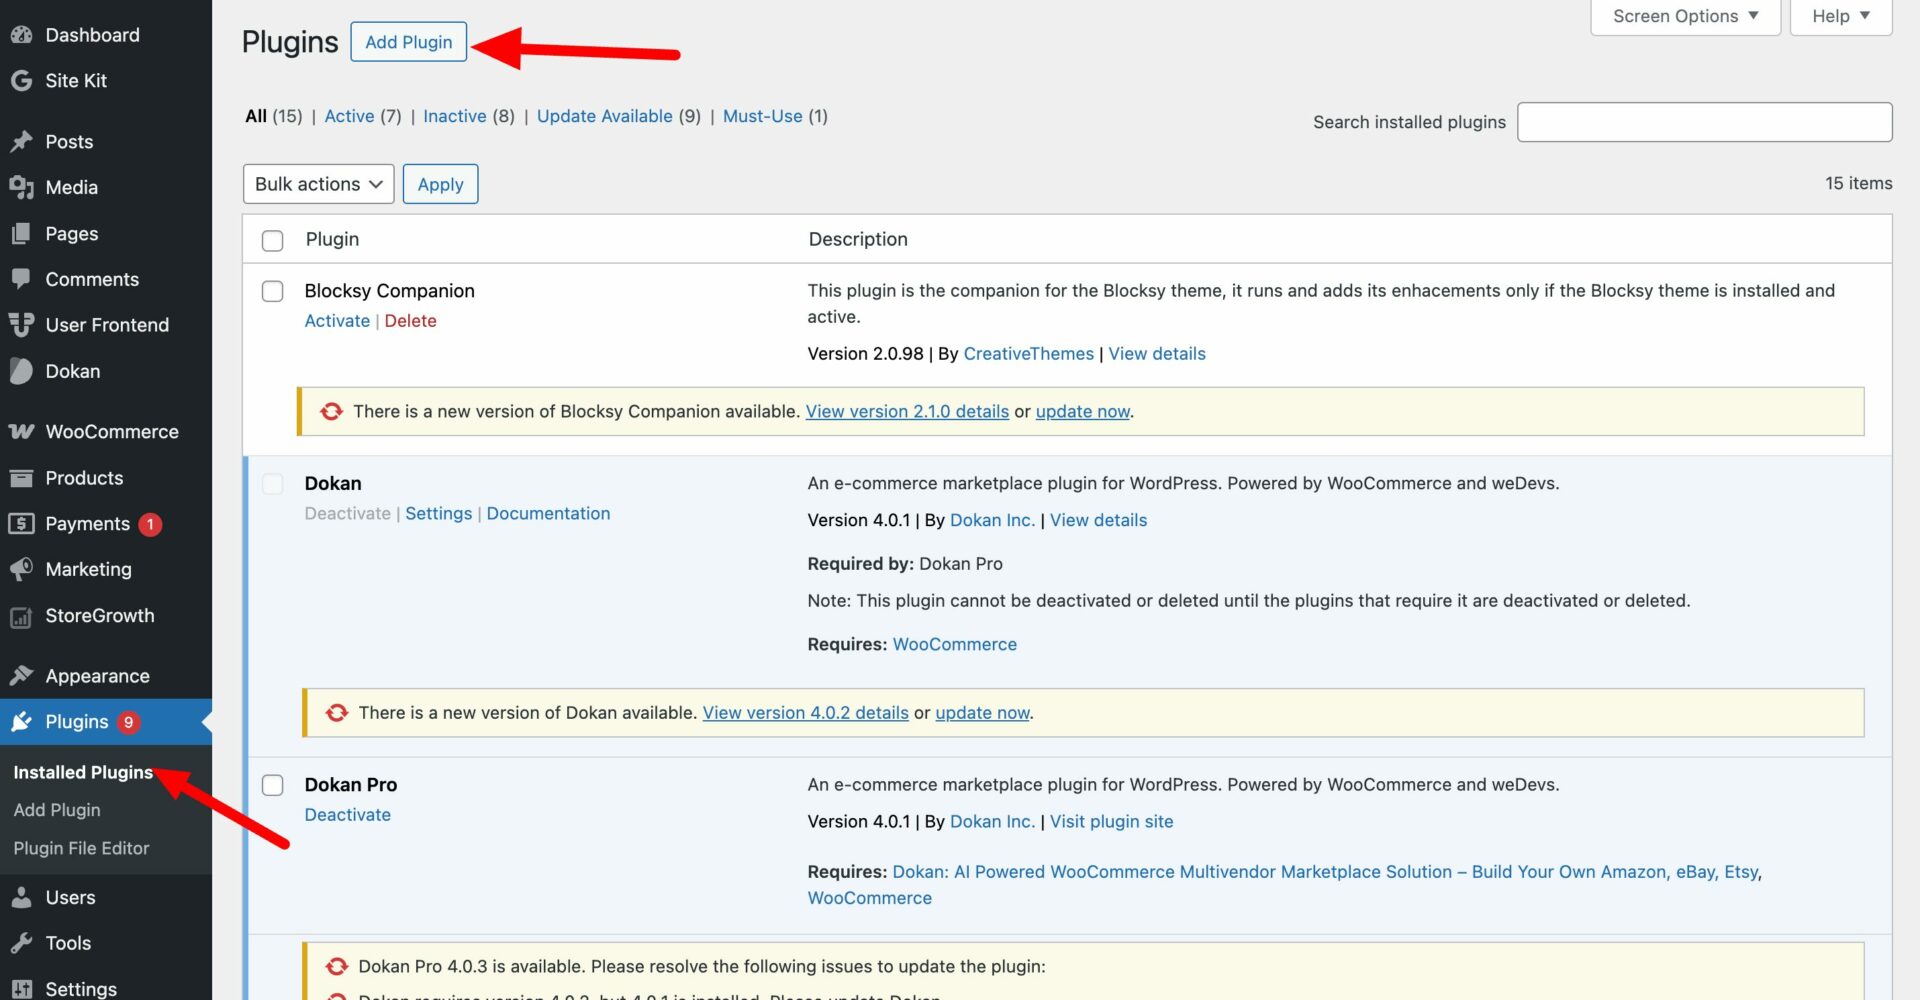
Task: Toggle the select-all plugins checkbox in header
Action: tap(272, 240)
